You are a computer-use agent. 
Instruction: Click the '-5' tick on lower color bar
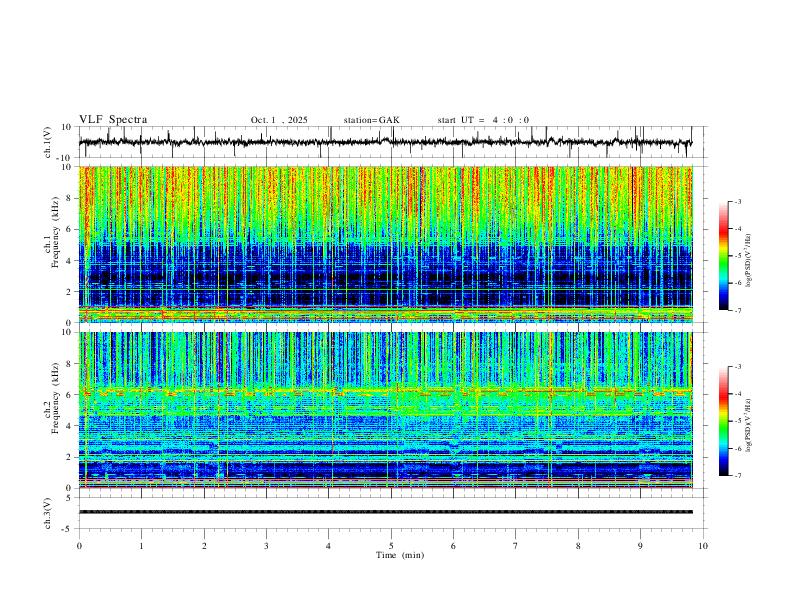(738, 421)
